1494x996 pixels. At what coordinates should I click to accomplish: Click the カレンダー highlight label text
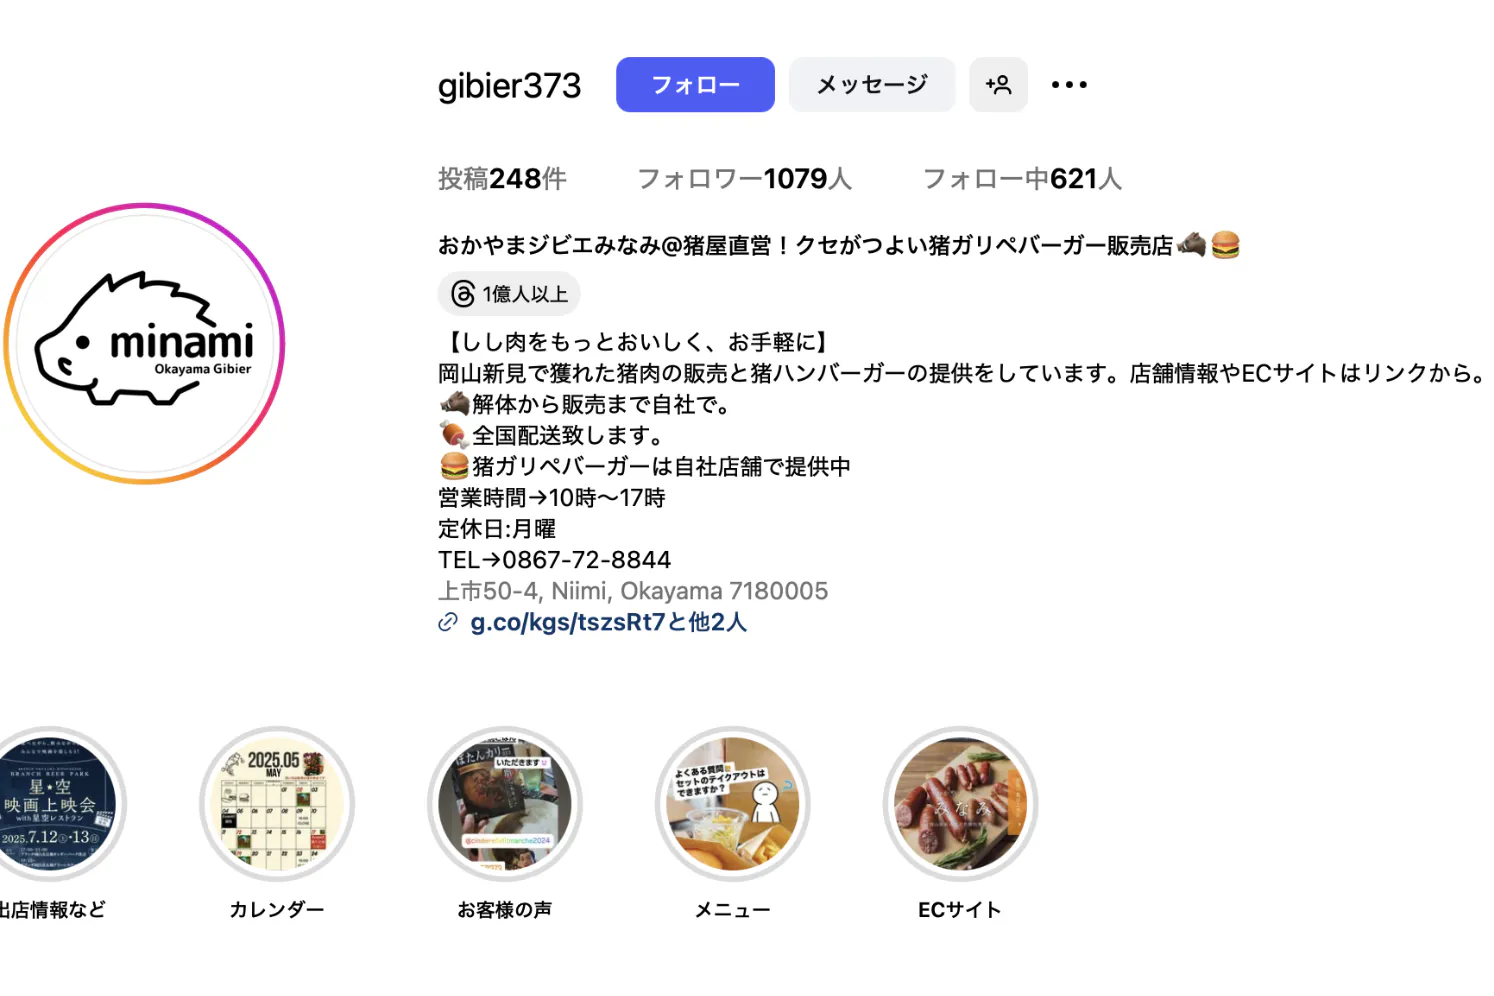pyautogui.click(x=277, y=910)
